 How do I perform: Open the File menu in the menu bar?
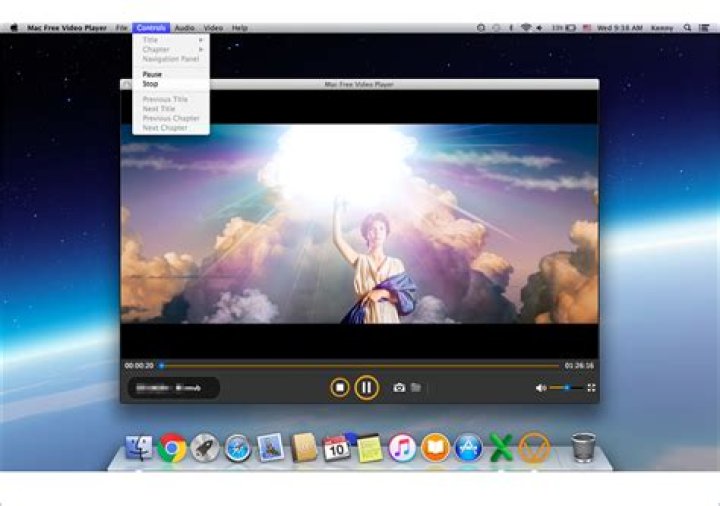pos(121,28)
